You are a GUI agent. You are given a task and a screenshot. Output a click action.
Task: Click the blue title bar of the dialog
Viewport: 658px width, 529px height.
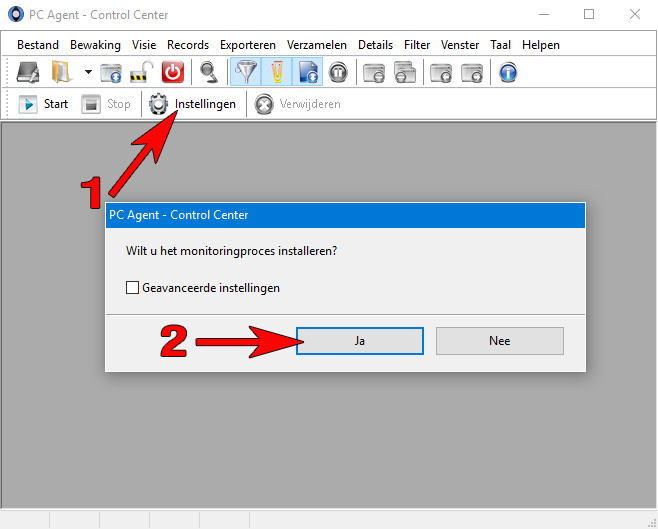(x=345, y=215)
